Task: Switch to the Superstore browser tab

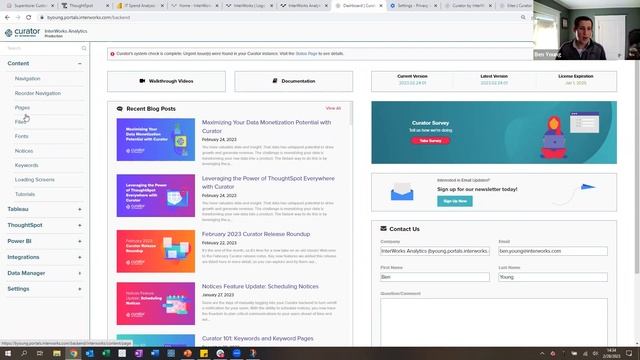Action: pyautogui.click(x=31, y=6)
